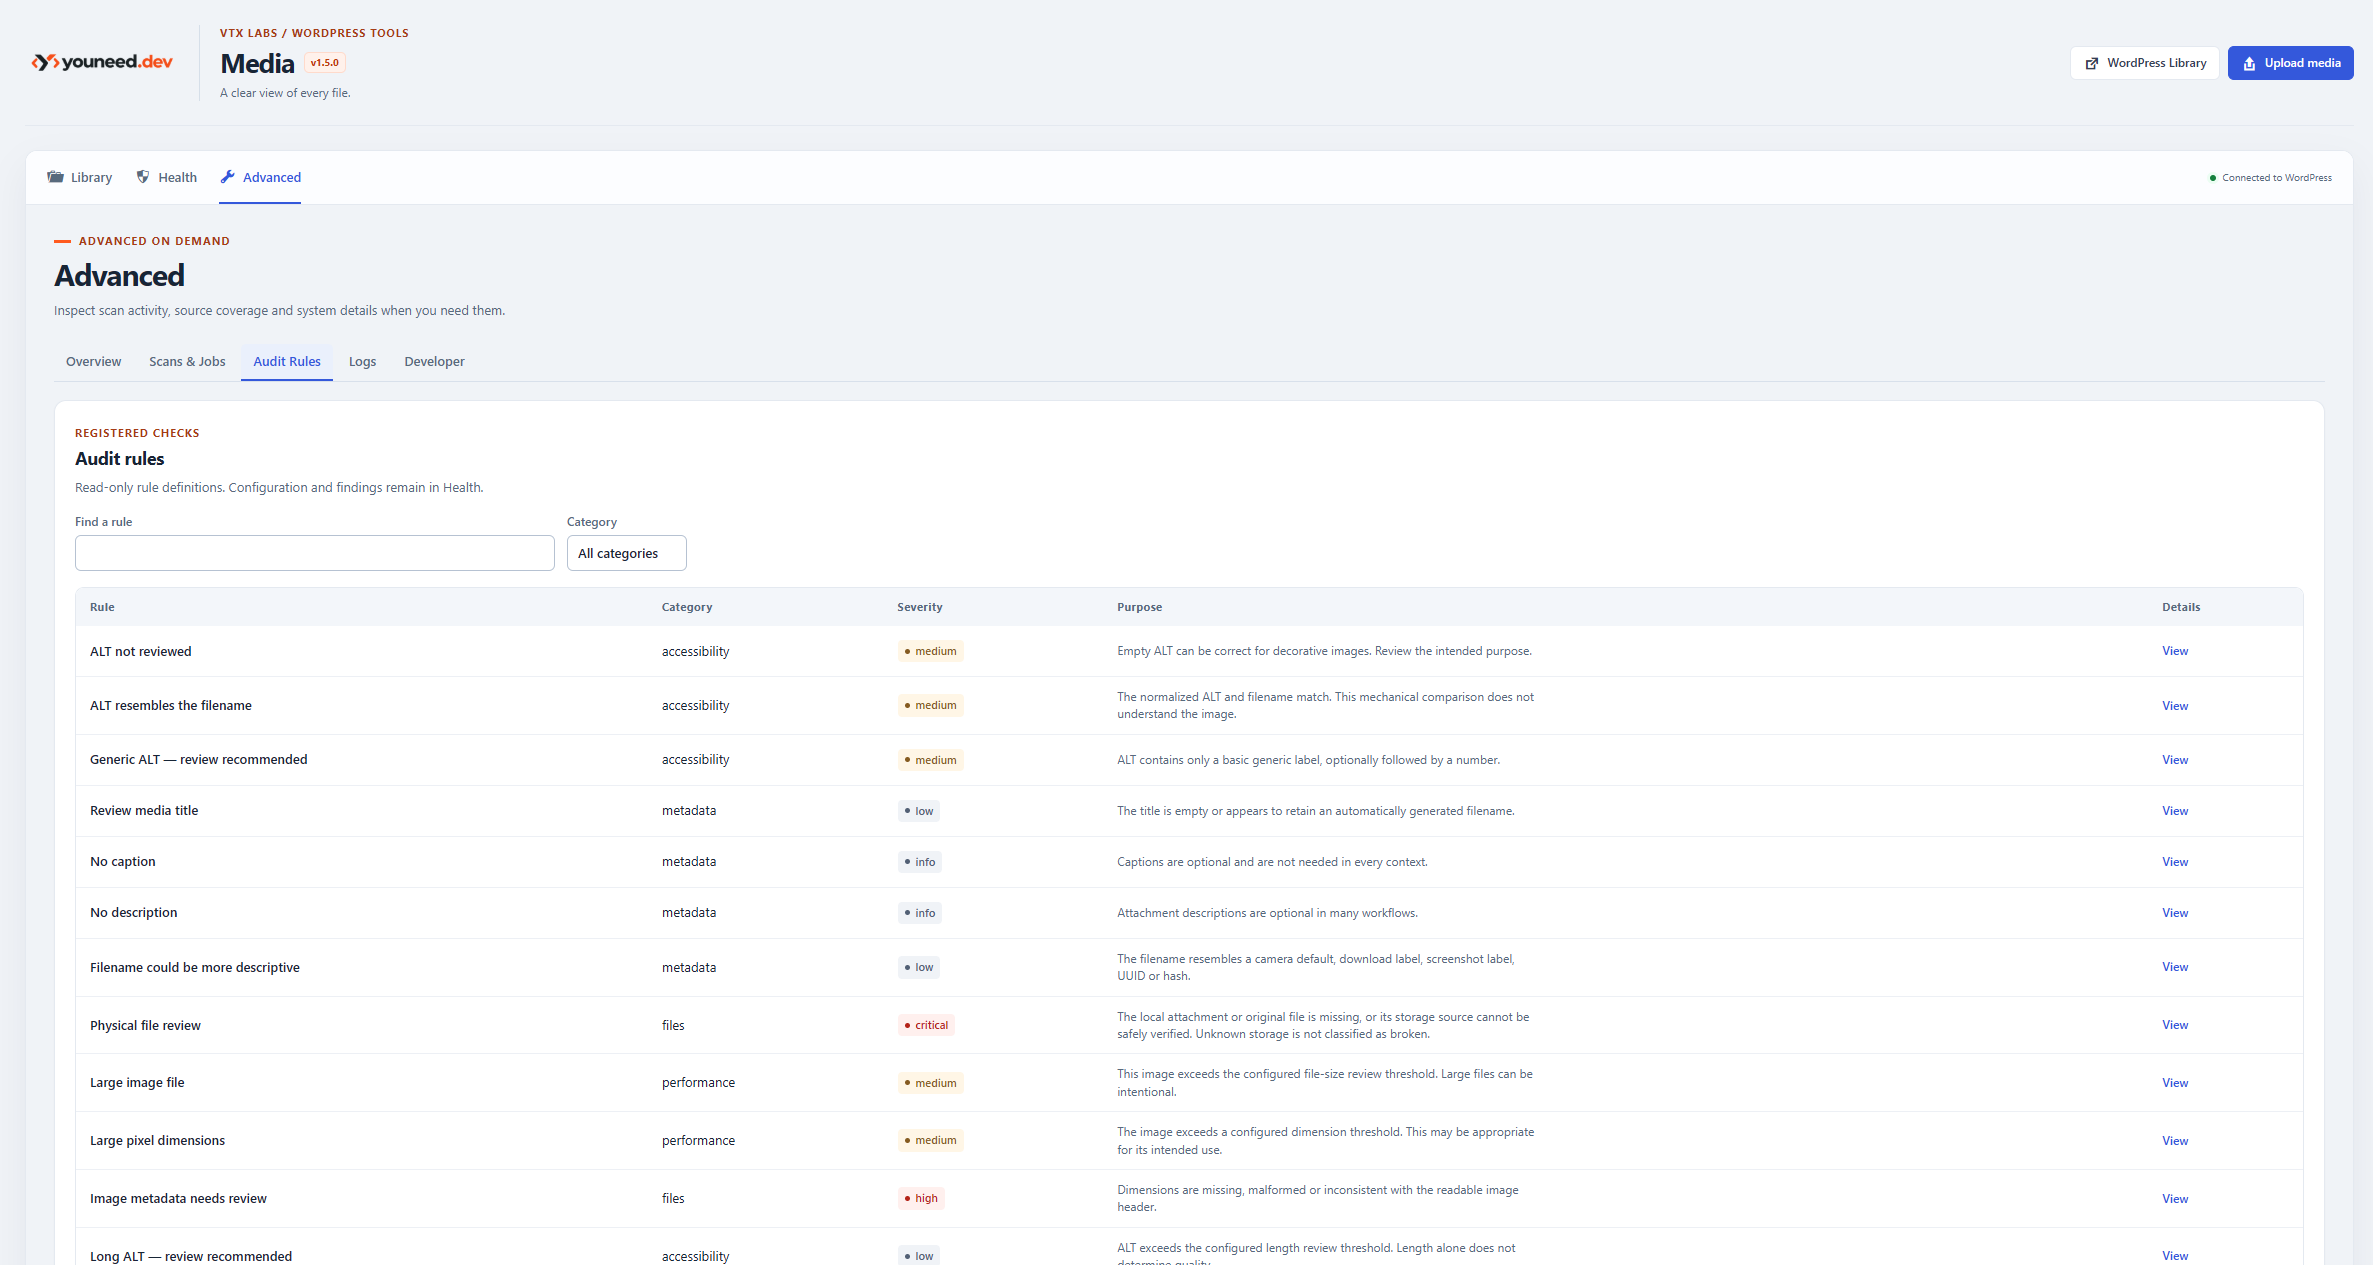
Task: Click the Physical file review rule name
Action: [145, 1025]
